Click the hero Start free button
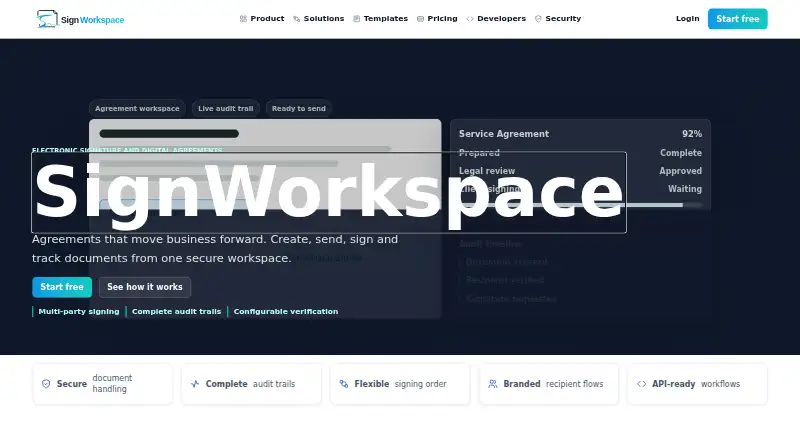800x440 pixels. 62,287
